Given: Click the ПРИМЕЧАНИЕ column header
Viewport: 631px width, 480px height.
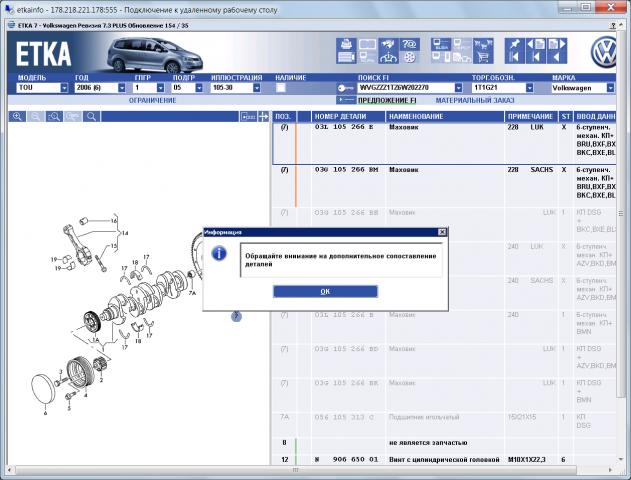Looking at the screenshot, I should tap(531, 117).
